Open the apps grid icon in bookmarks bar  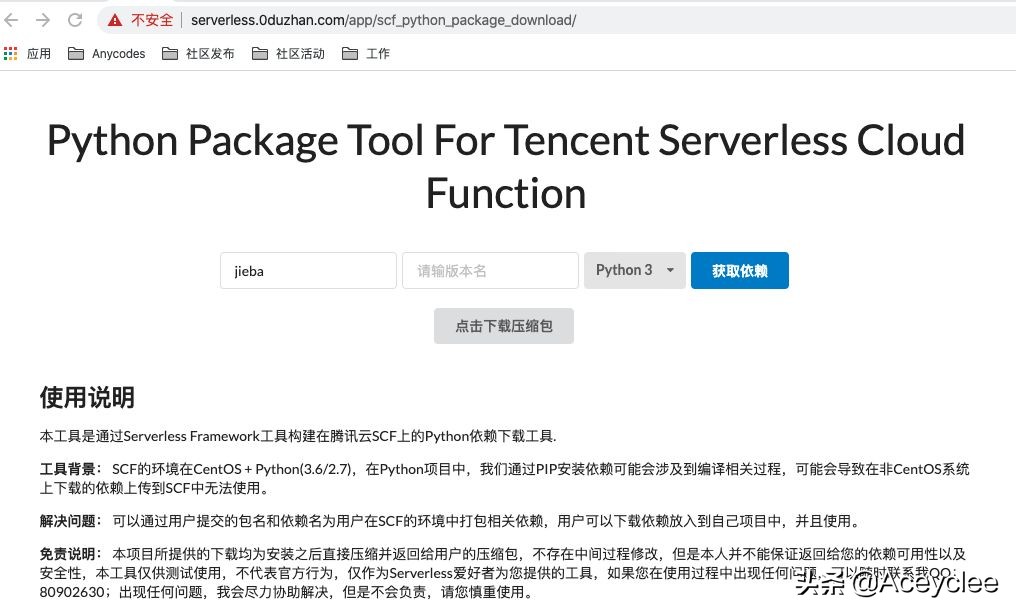coord(10,54)
